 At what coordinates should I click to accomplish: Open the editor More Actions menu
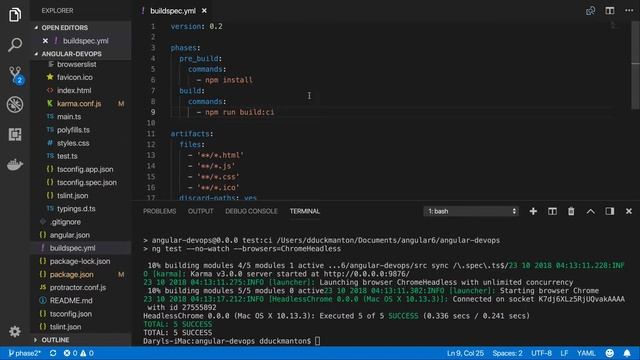point(629,11)
